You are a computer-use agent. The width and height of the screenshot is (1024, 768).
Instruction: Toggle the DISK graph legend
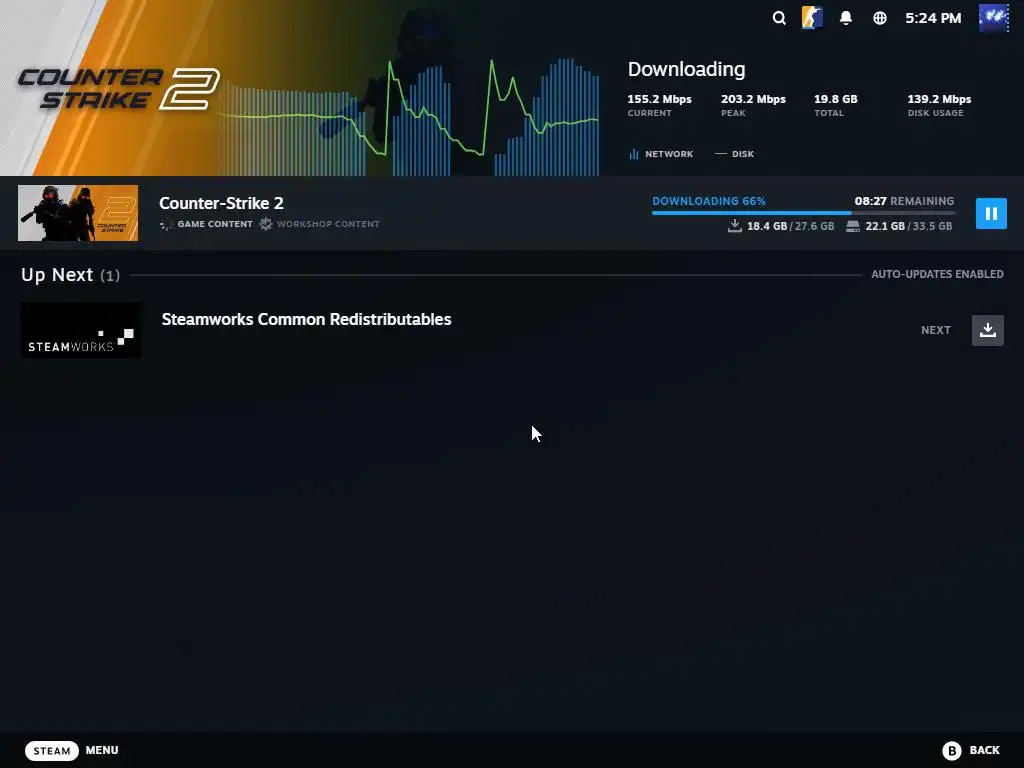tap(734, 154)
